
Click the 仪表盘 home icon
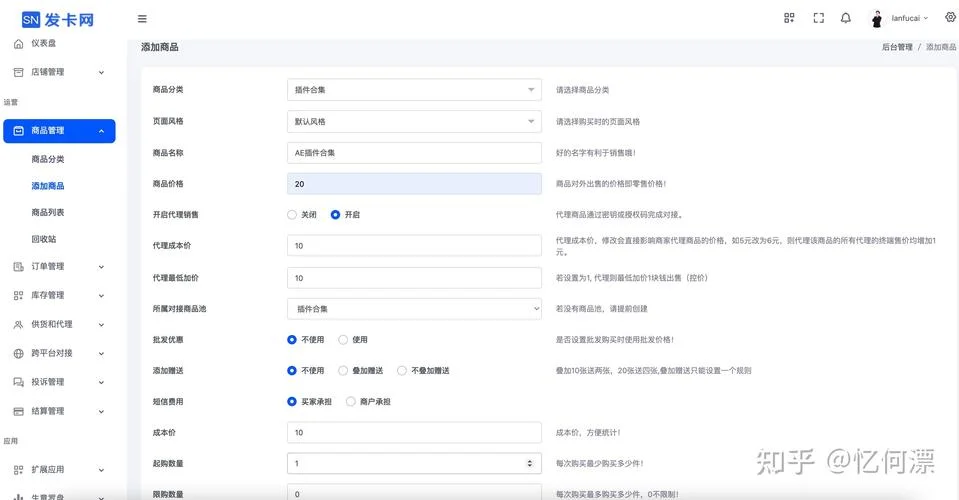click(18, 43)
